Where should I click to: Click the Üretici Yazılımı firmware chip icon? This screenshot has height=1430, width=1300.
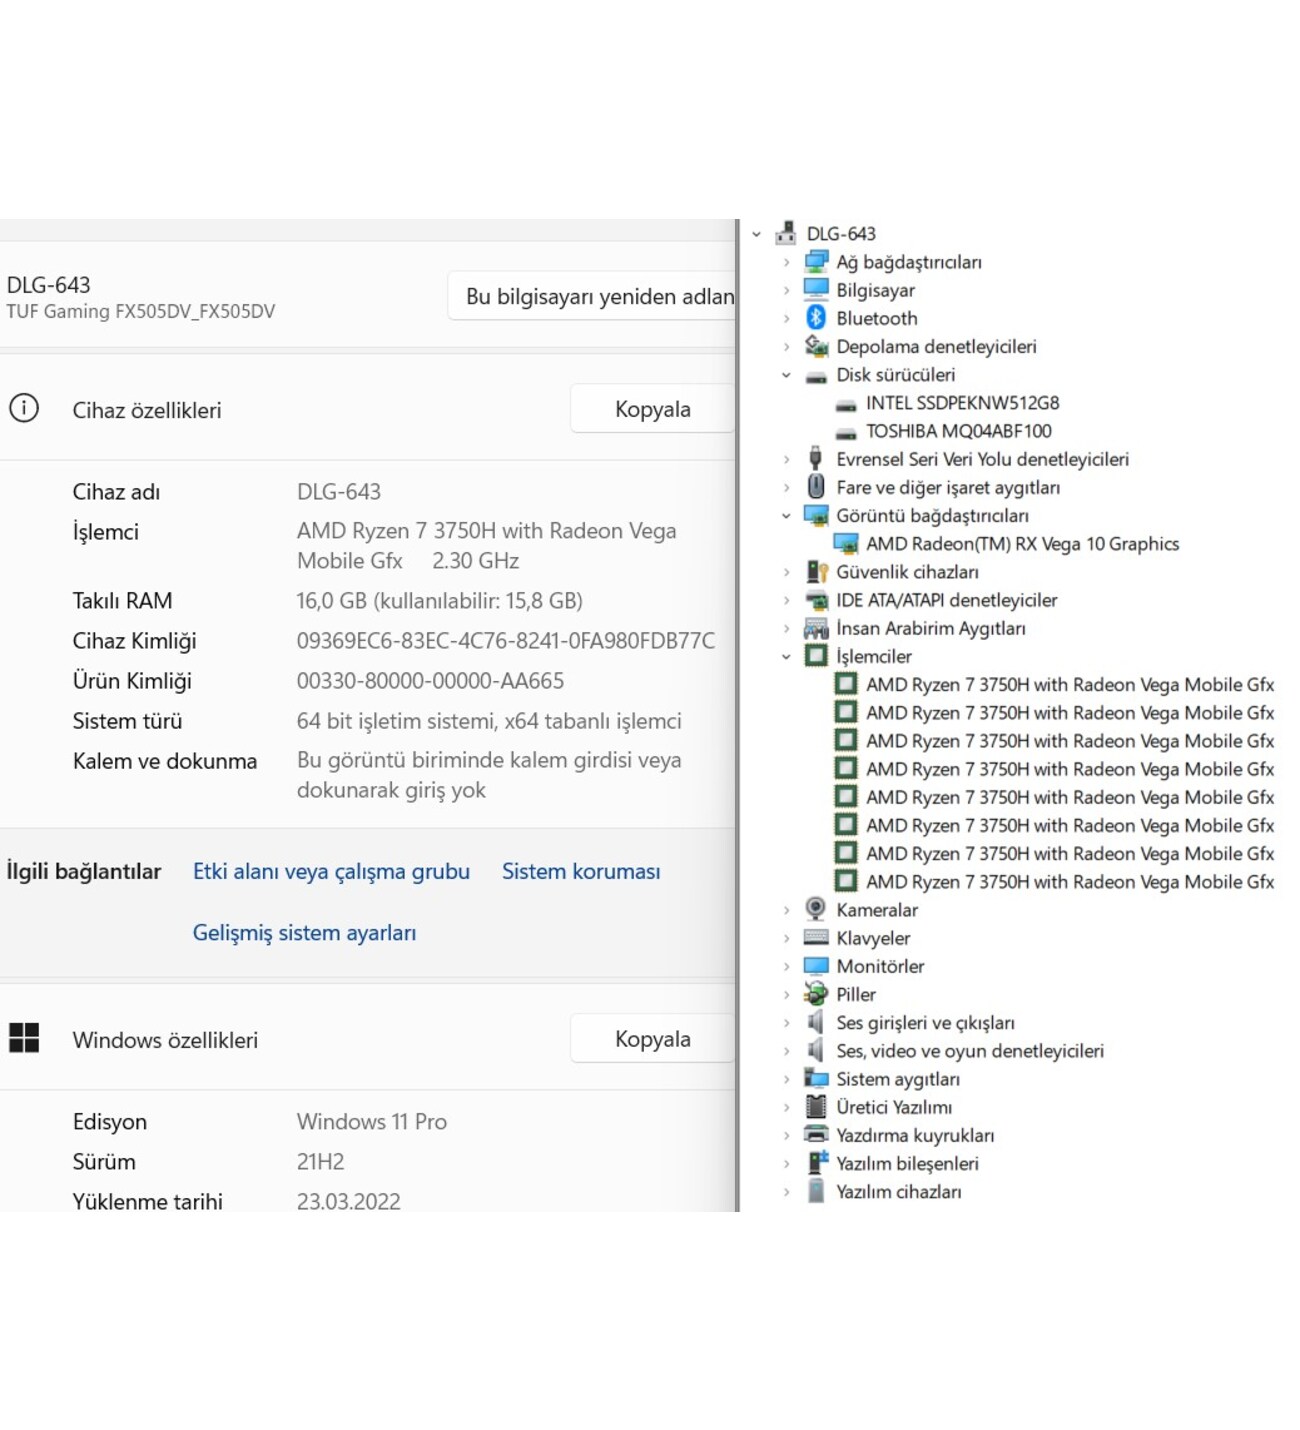click(816, 1106)
